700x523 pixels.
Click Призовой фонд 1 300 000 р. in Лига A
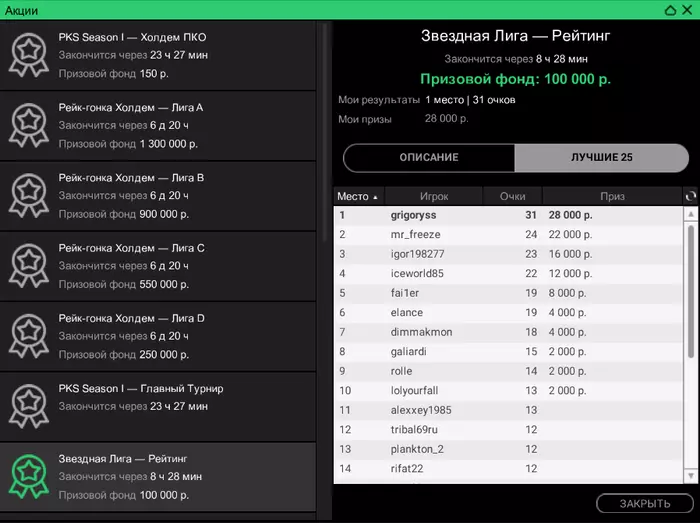coord(128,144)
